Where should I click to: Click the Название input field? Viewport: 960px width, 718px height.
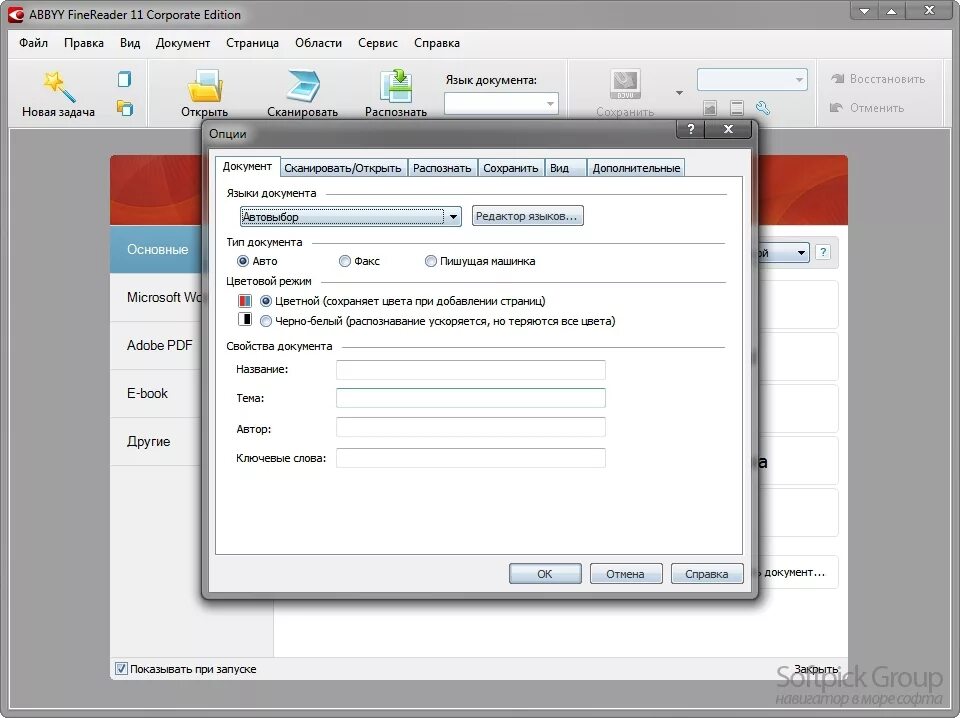(470, 369)
